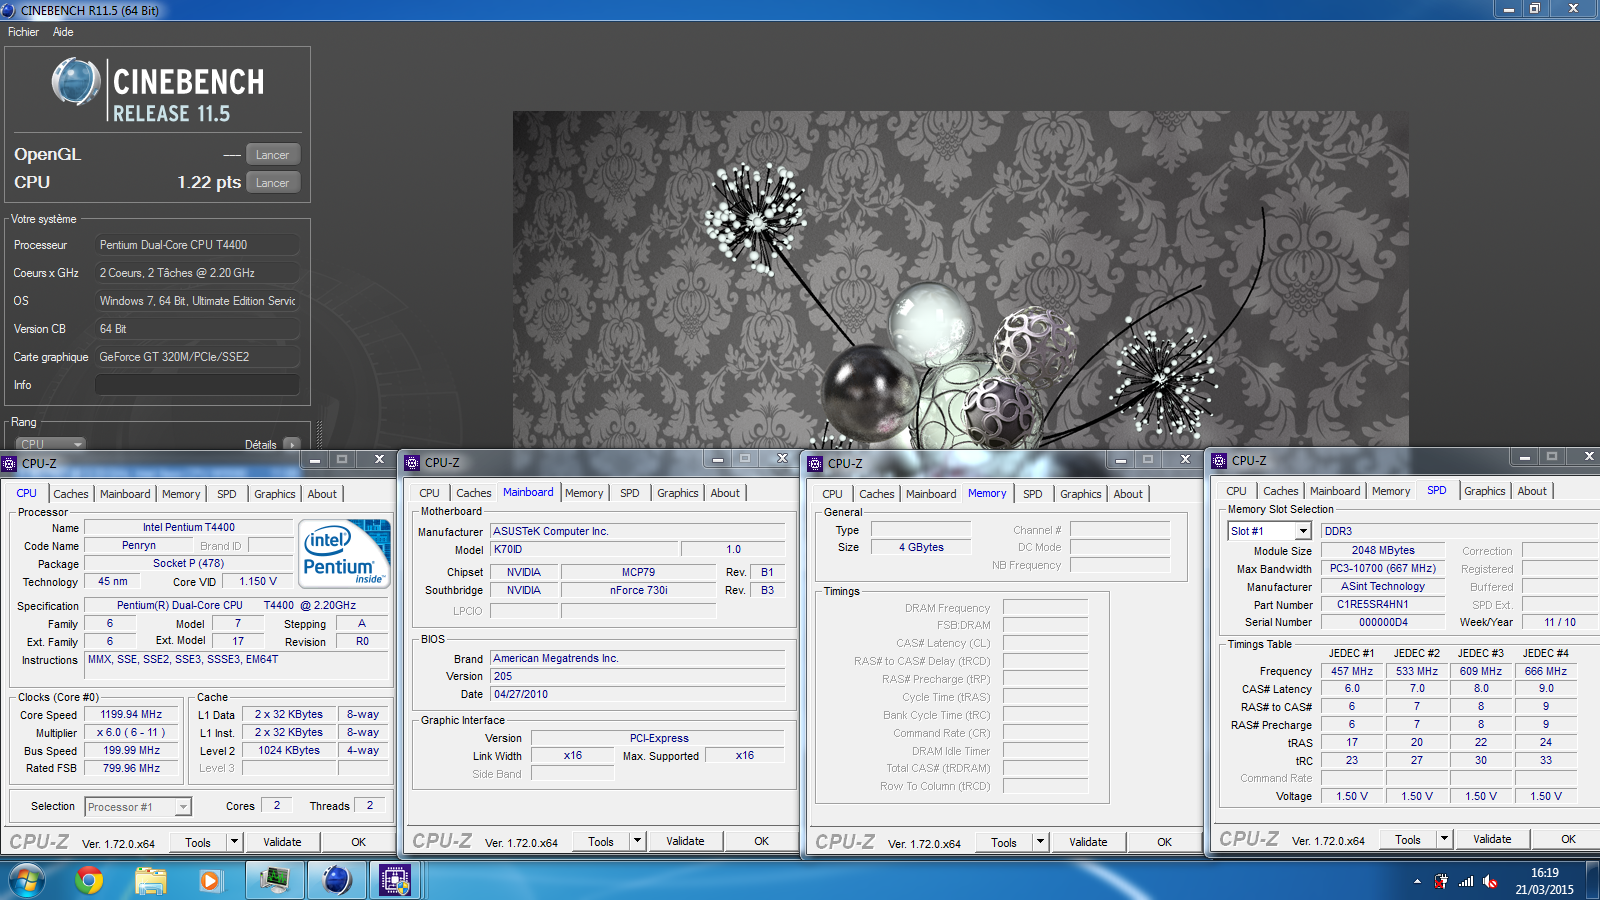Select Memory tab in CPU-Z SPD window
This screenshot has width=1600, height=900.
coord(1391,491)
